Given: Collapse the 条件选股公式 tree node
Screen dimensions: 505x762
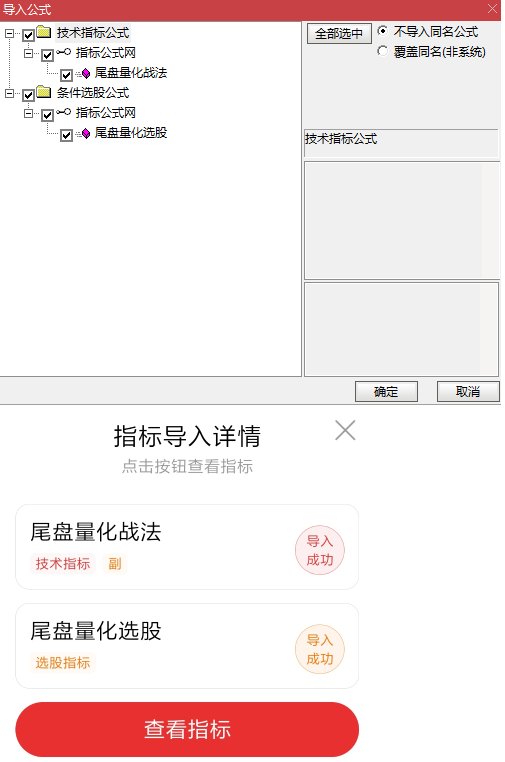Looking at the screenshot, I should (9, 93).
